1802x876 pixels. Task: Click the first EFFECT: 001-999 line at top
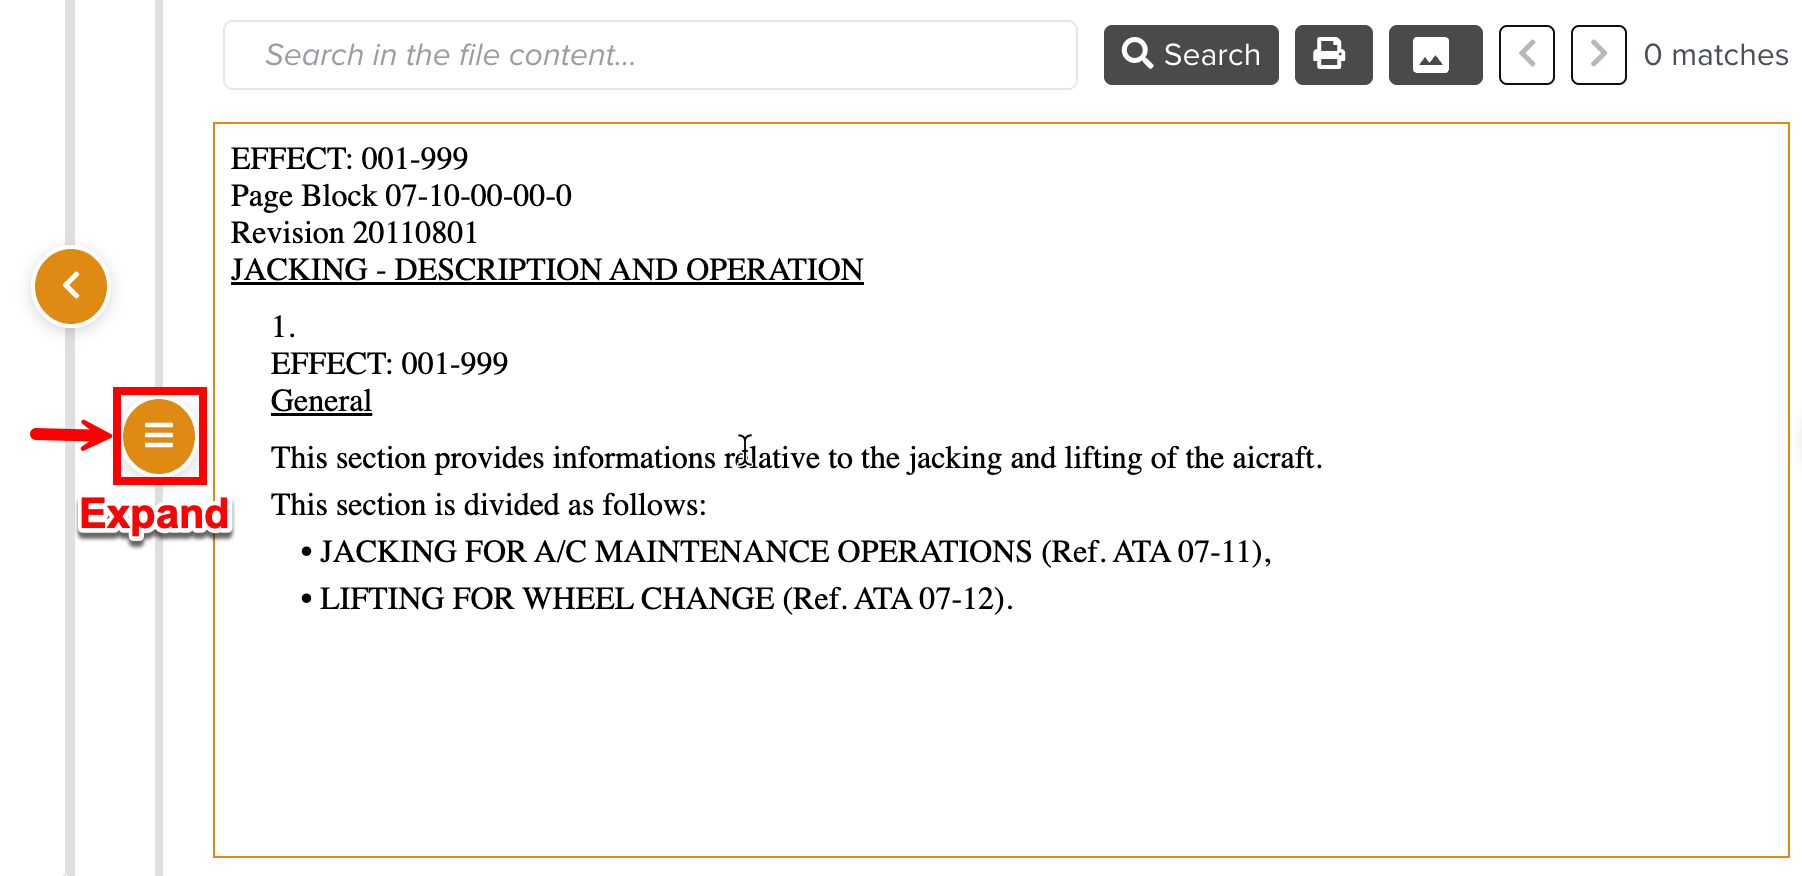349,159
